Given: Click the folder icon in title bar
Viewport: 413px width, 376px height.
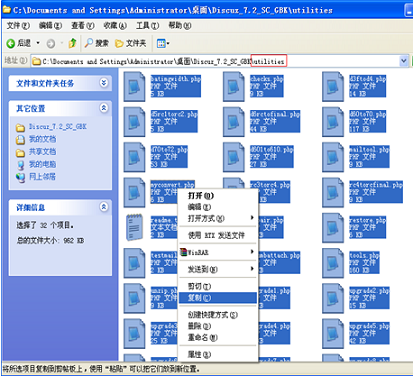Looking at the screenshot, I should [7, 10].
